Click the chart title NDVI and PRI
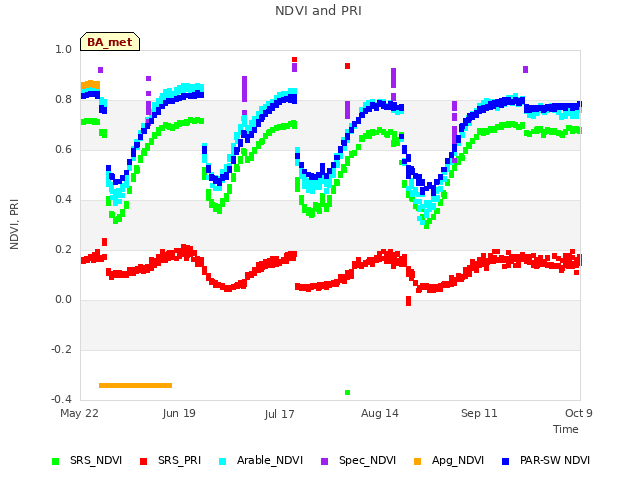Screen dimensions: 640x480 point(318,11)
